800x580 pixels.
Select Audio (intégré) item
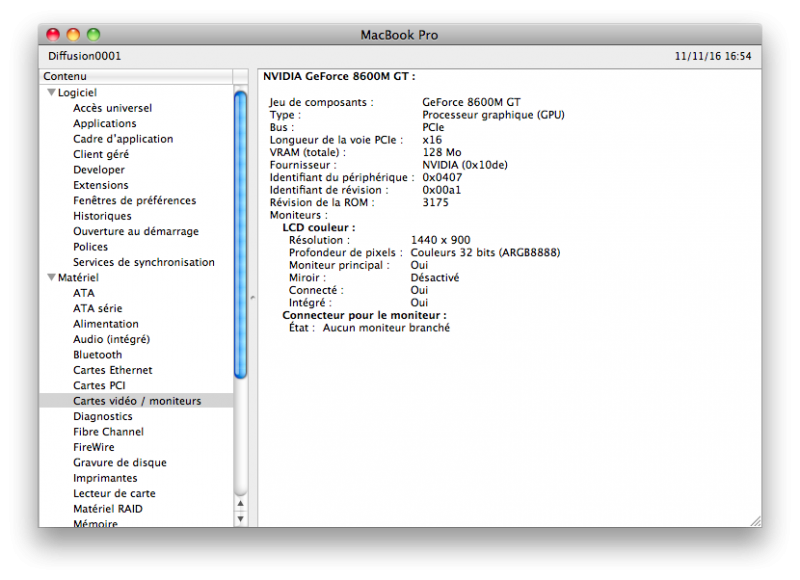[x=111, y=339]
